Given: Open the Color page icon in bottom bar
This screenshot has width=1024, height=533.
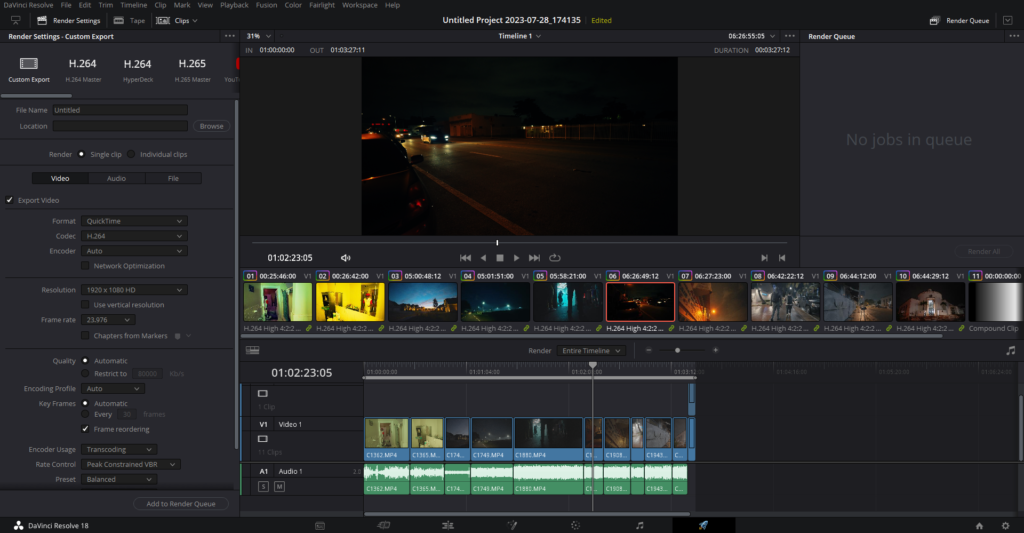Looking at the screenshot, I should [x=575, y=525].
